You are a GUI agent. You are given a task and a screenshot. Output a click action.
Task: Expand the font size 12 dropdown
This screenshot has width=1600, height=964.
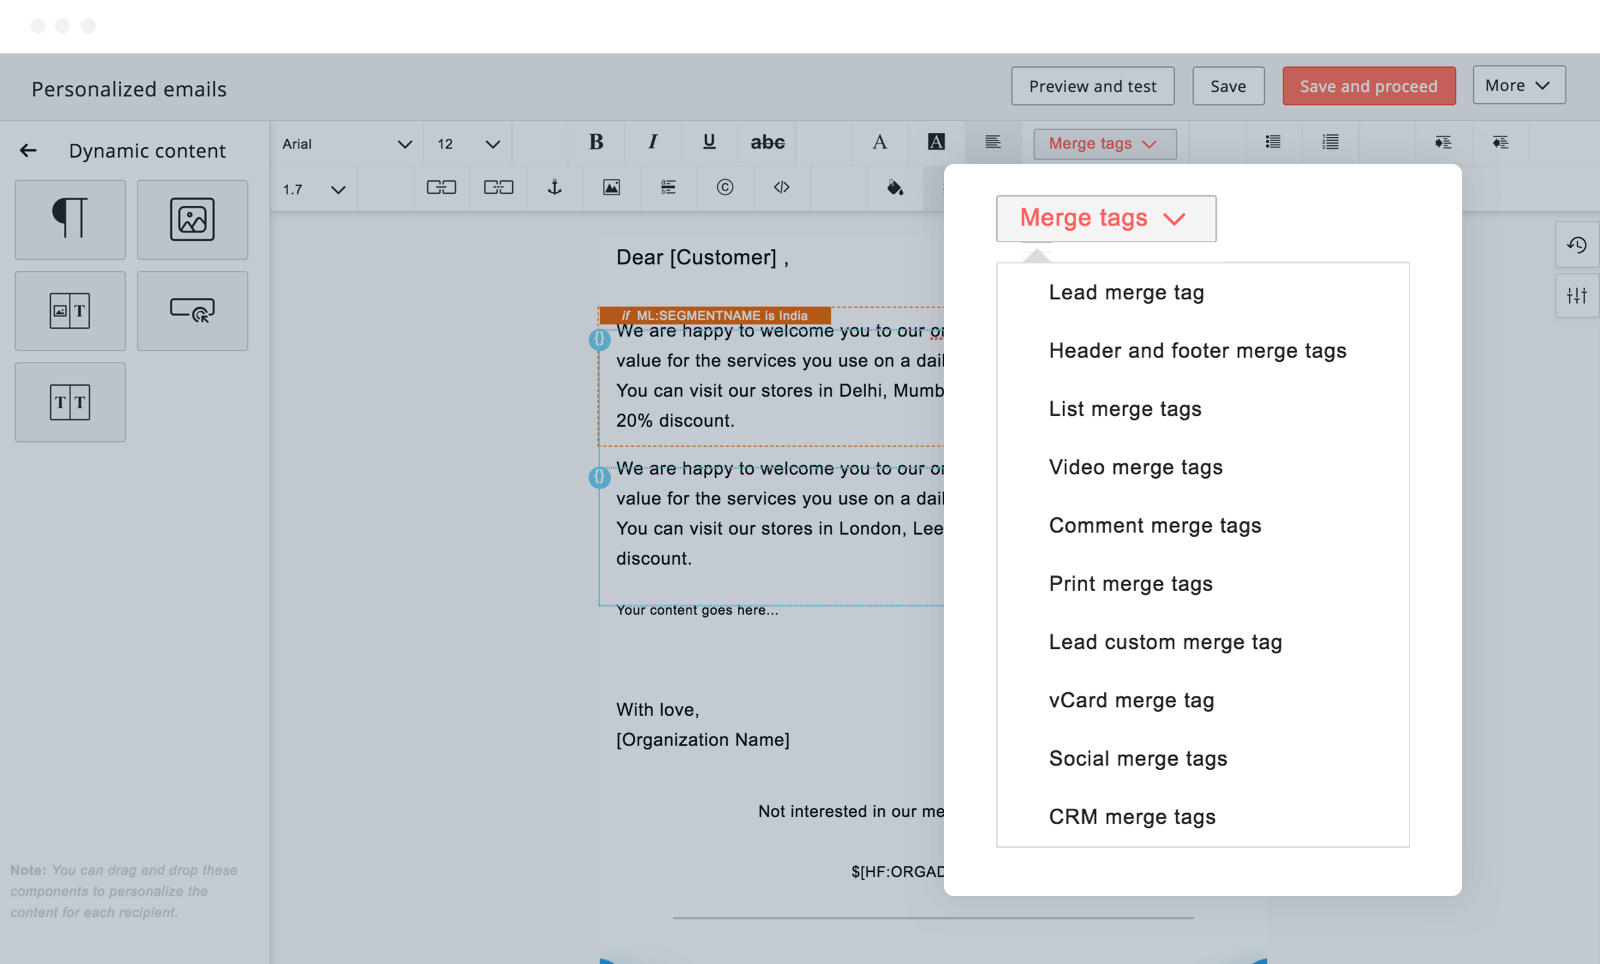coord(468,144)
